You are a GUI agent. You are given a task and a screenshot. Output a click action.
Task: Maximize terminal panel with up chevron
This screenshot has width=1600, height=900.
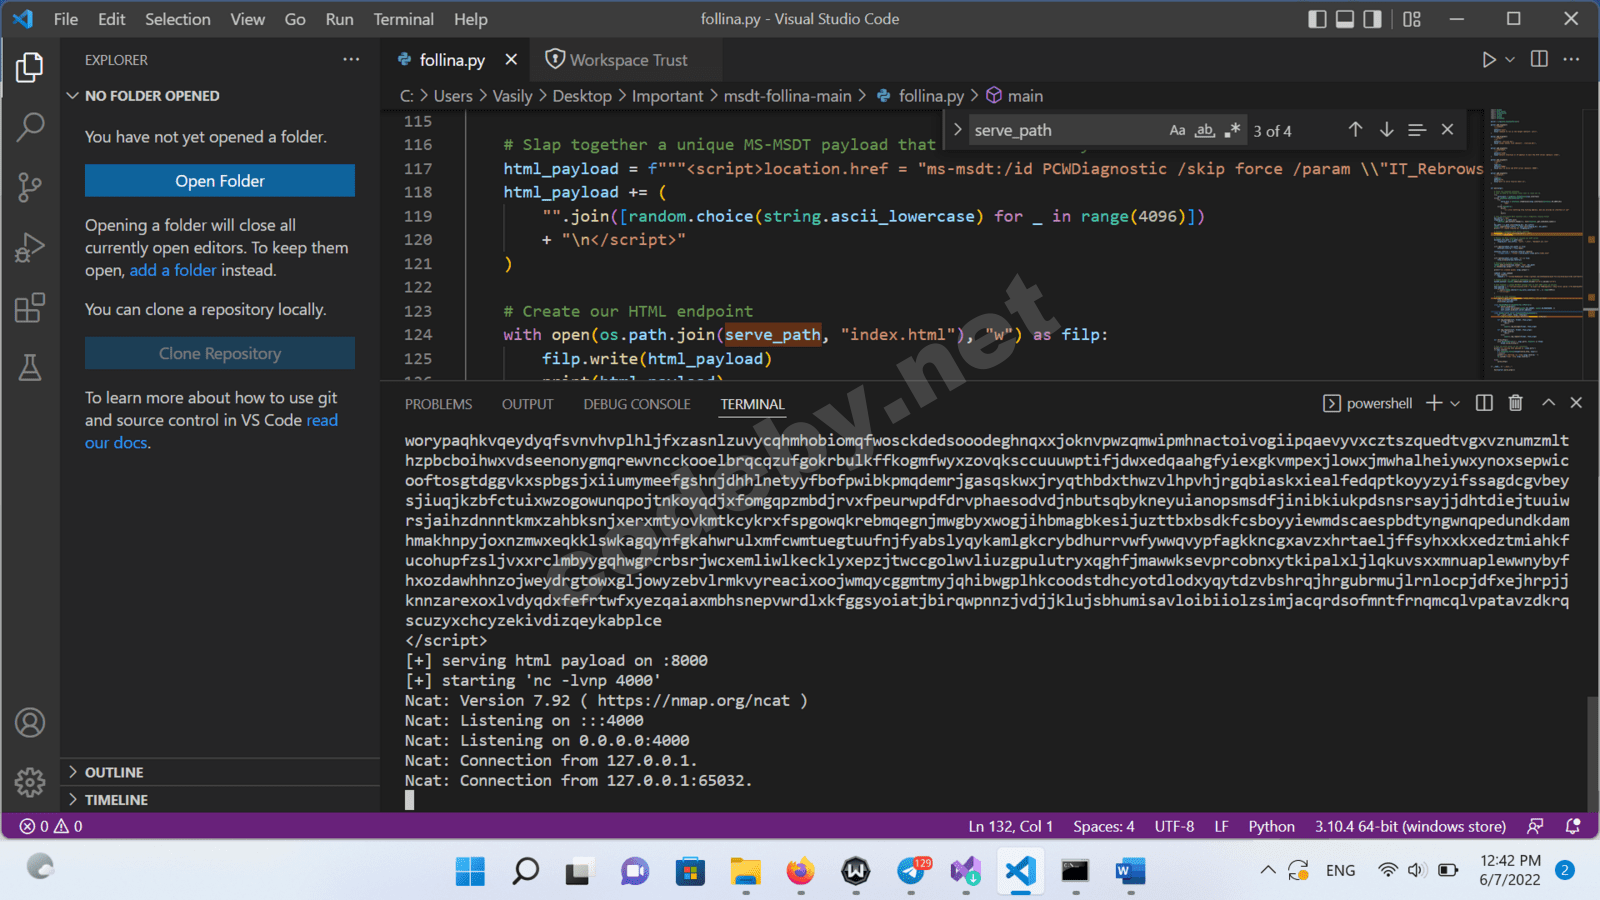click(x=1548, y=403)
